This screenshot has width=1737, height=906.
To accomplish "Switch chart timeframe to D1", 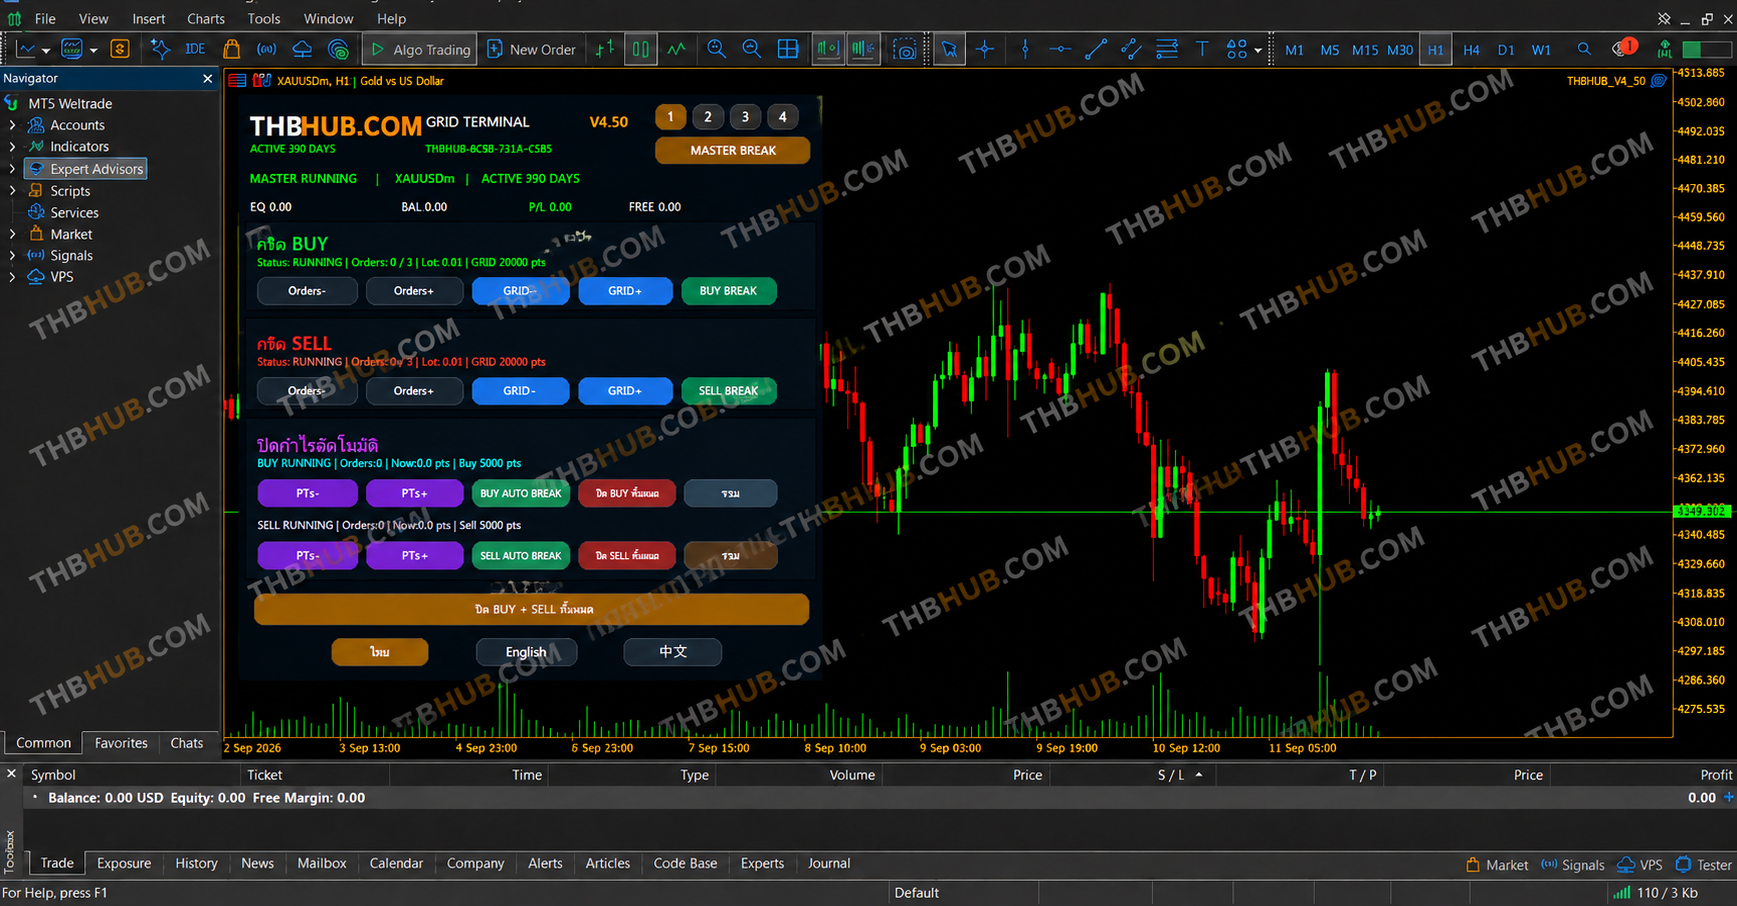I will [x=1506, y=50].
